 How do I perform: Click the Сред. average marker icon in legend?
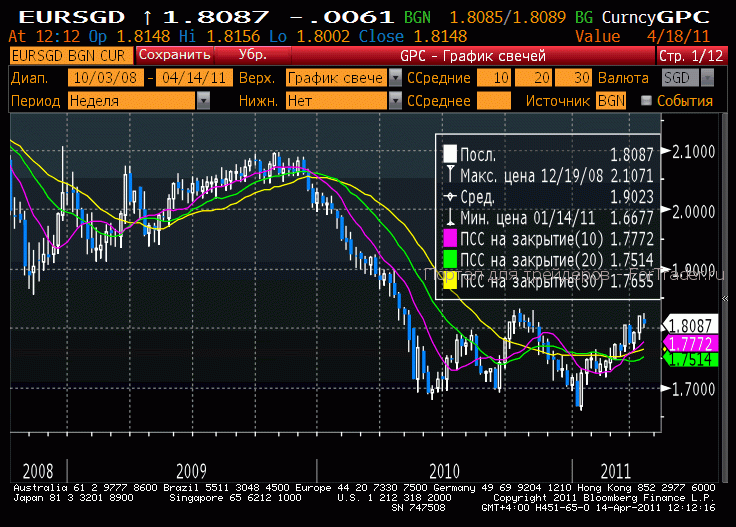pos(450,197)
